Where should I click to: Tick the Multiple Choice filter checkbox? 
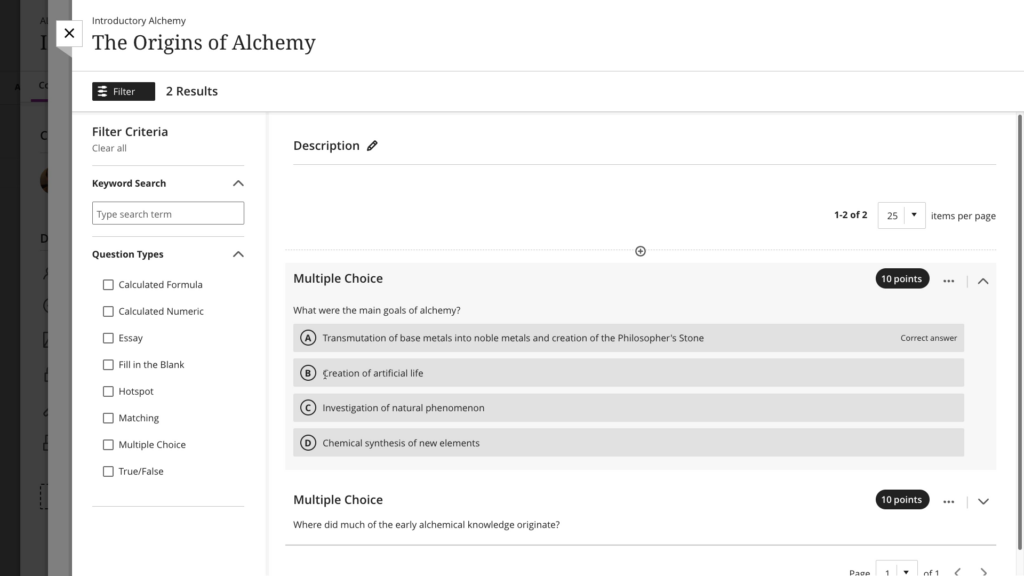[x=108, y=445]
